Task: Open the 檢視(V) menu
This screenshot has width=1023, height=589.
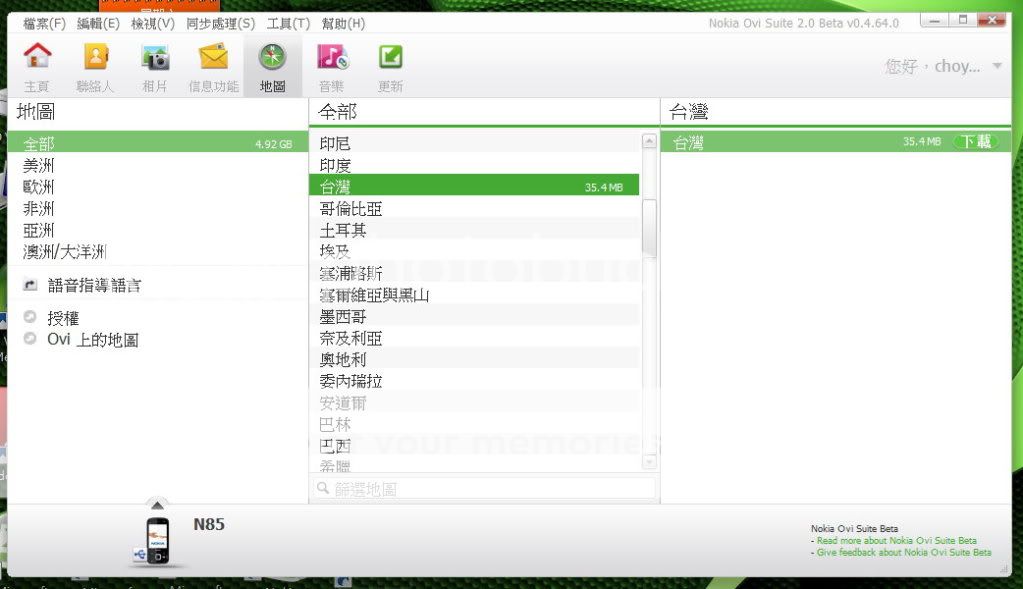Action: [x=153, y=23]
